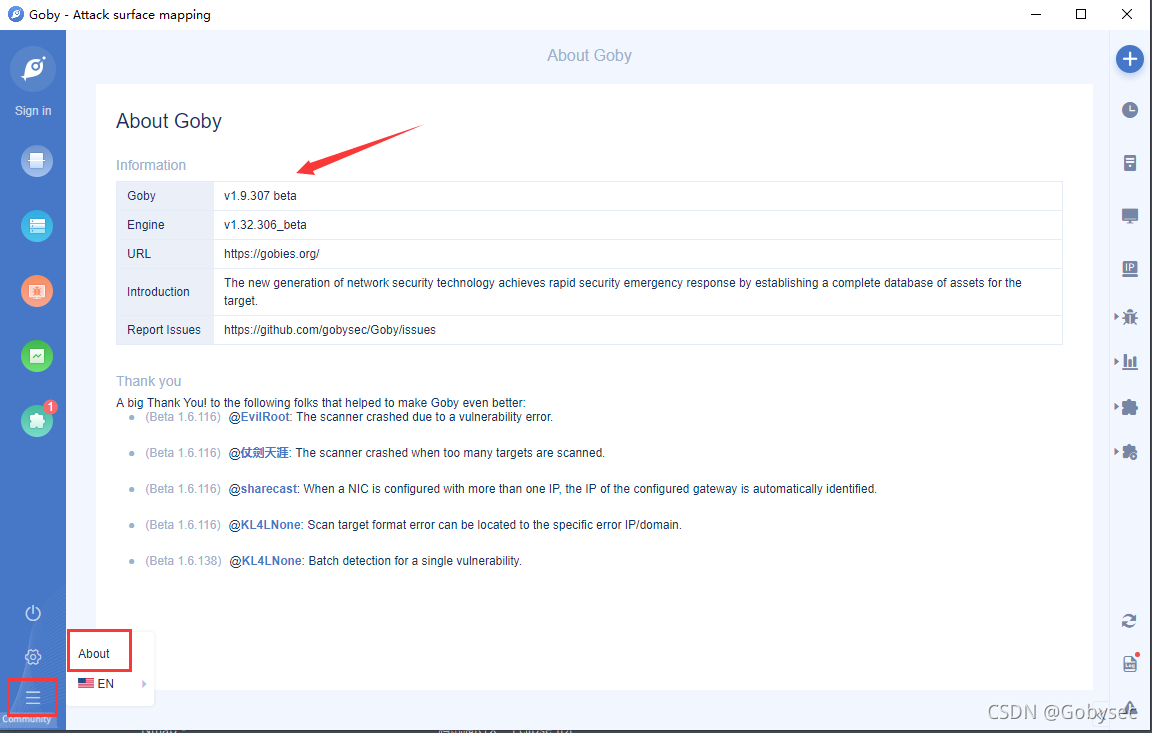Select the v1.32.306_beta engine version
1152x733 pixels.
point(265,225)
